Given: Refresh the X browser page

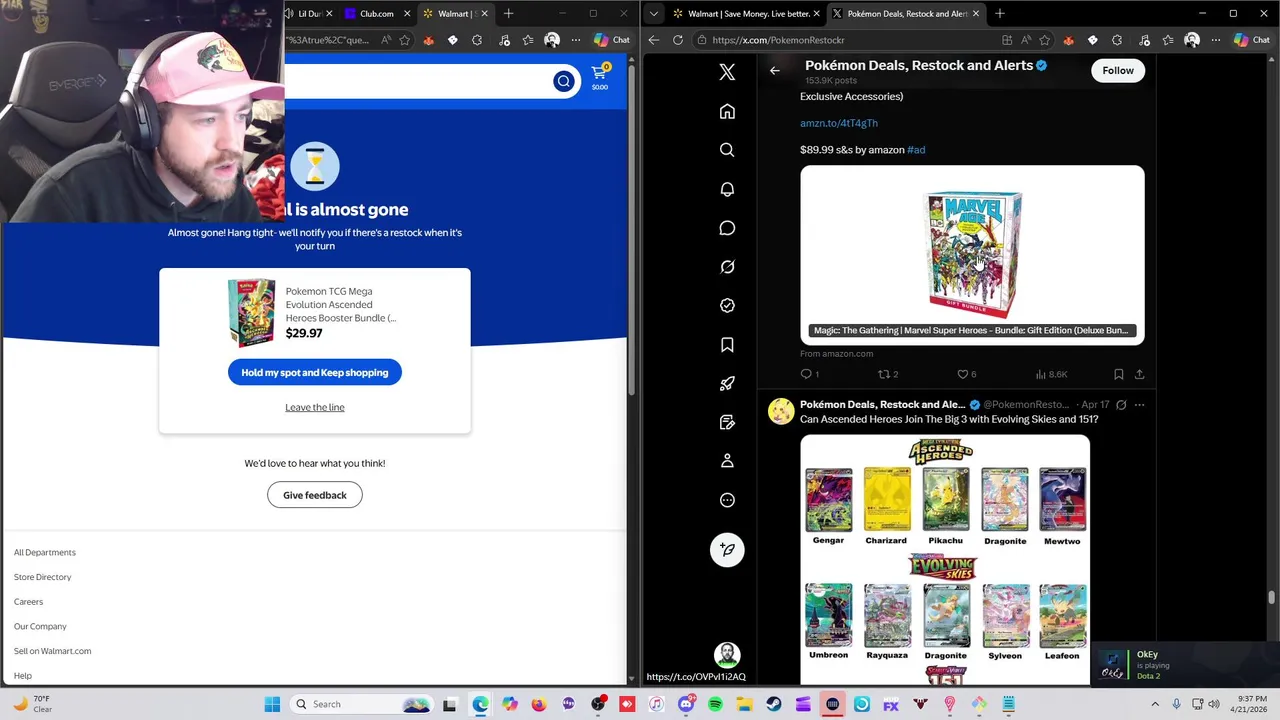Looking at the screenshot, I should coord(678,40).
